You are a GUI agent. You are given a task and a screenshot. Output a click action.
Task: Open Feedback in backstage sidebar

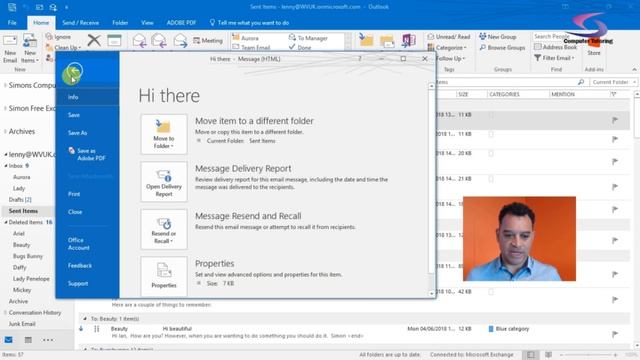[80, 266]
